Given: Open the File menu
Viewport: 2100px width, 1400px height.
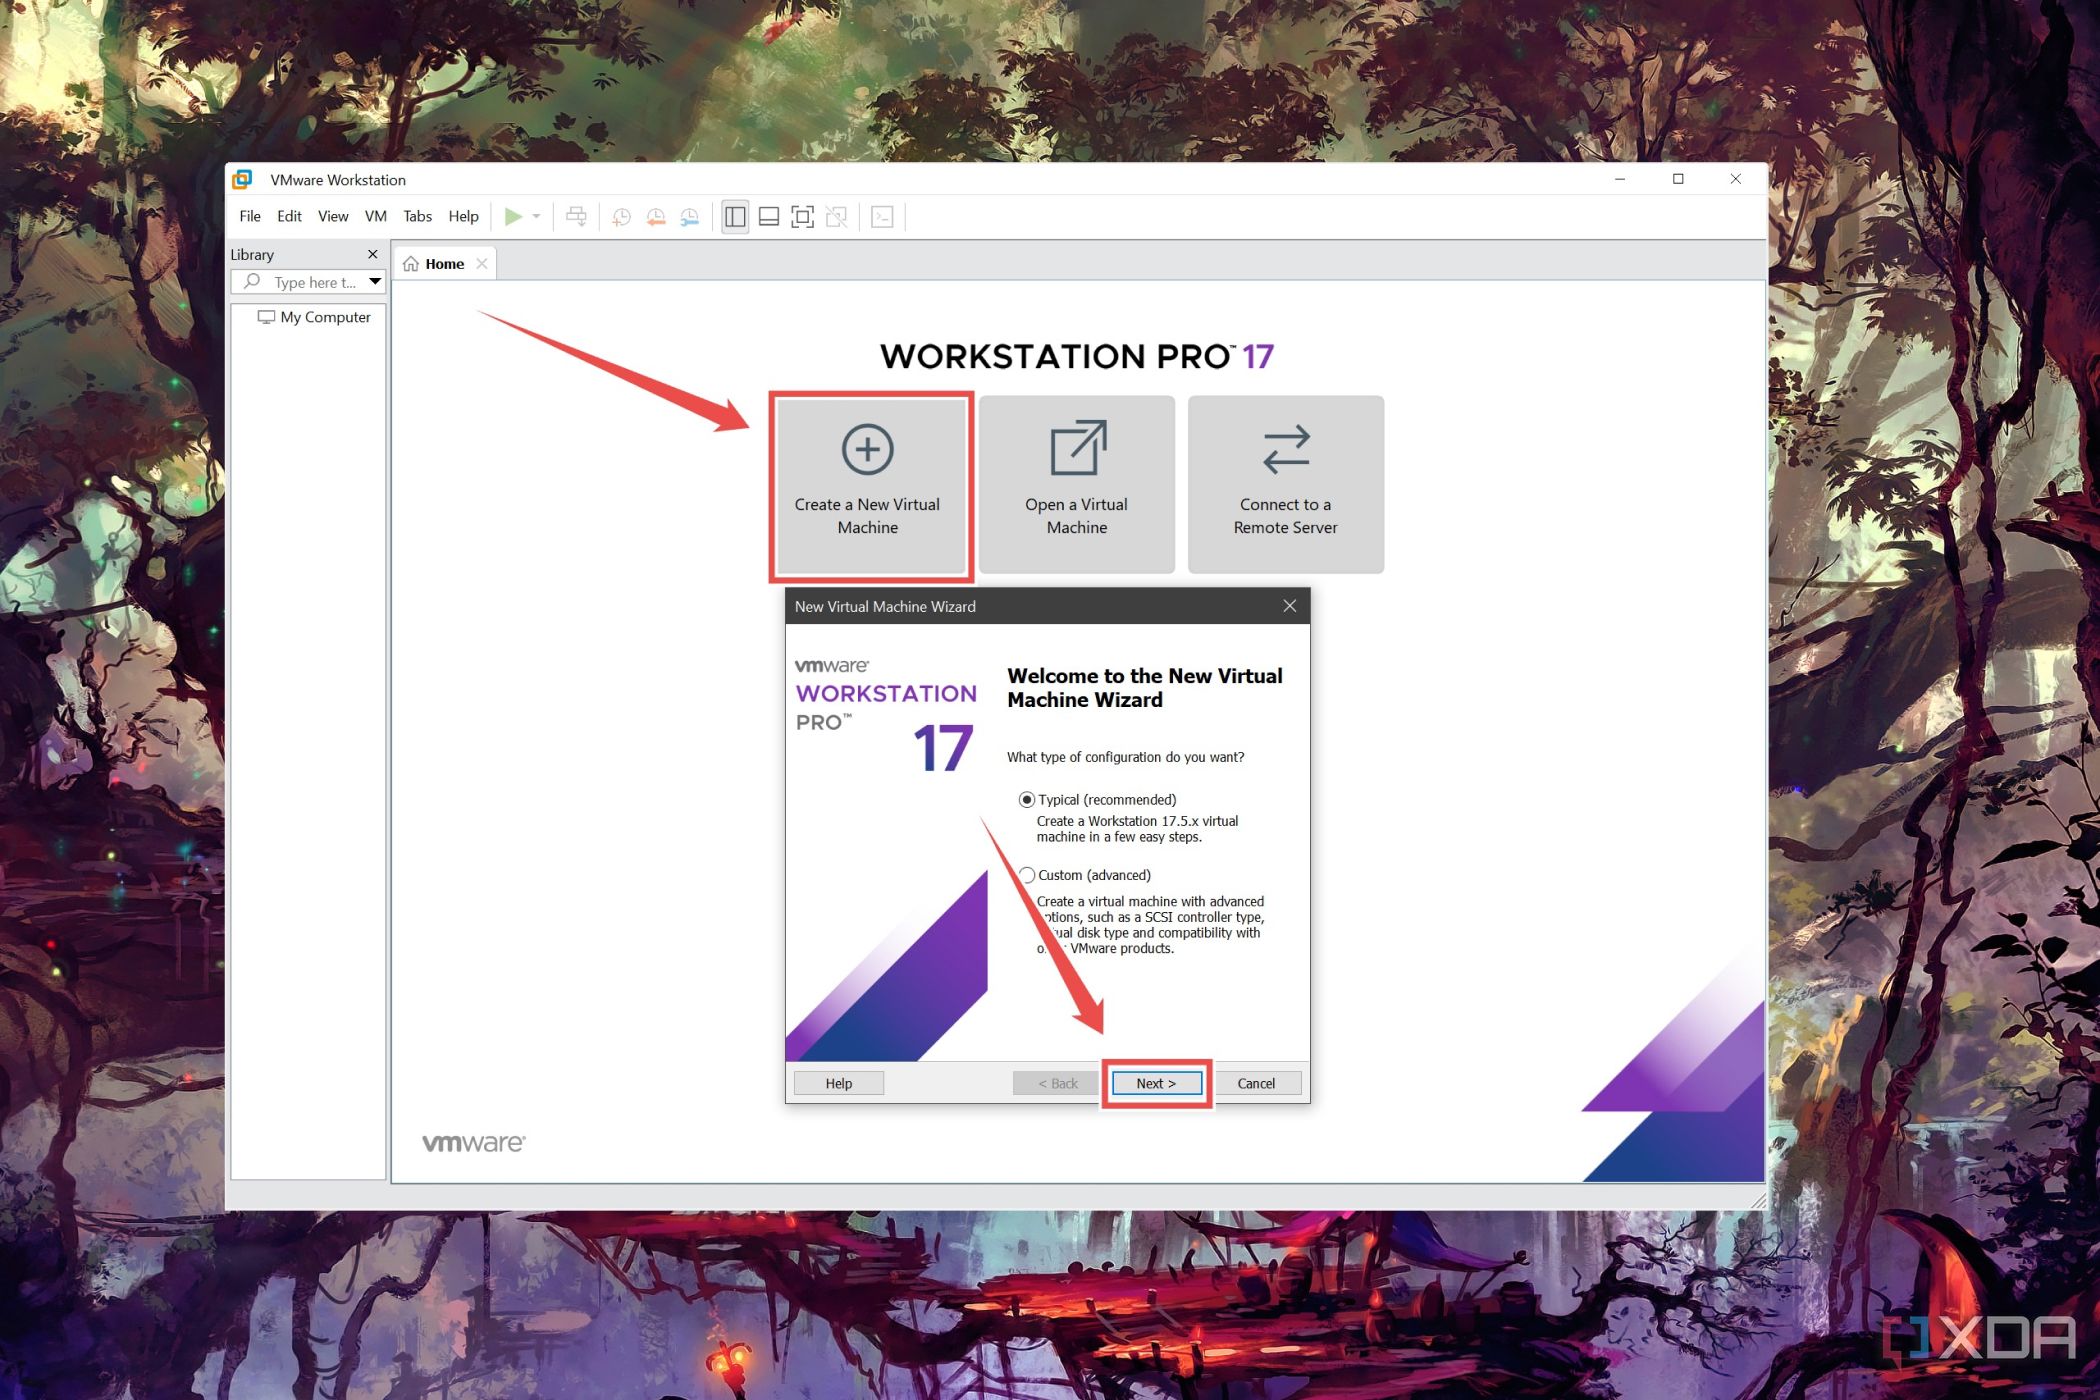Looking at the screenshot, I should click(x=248, y=216).
